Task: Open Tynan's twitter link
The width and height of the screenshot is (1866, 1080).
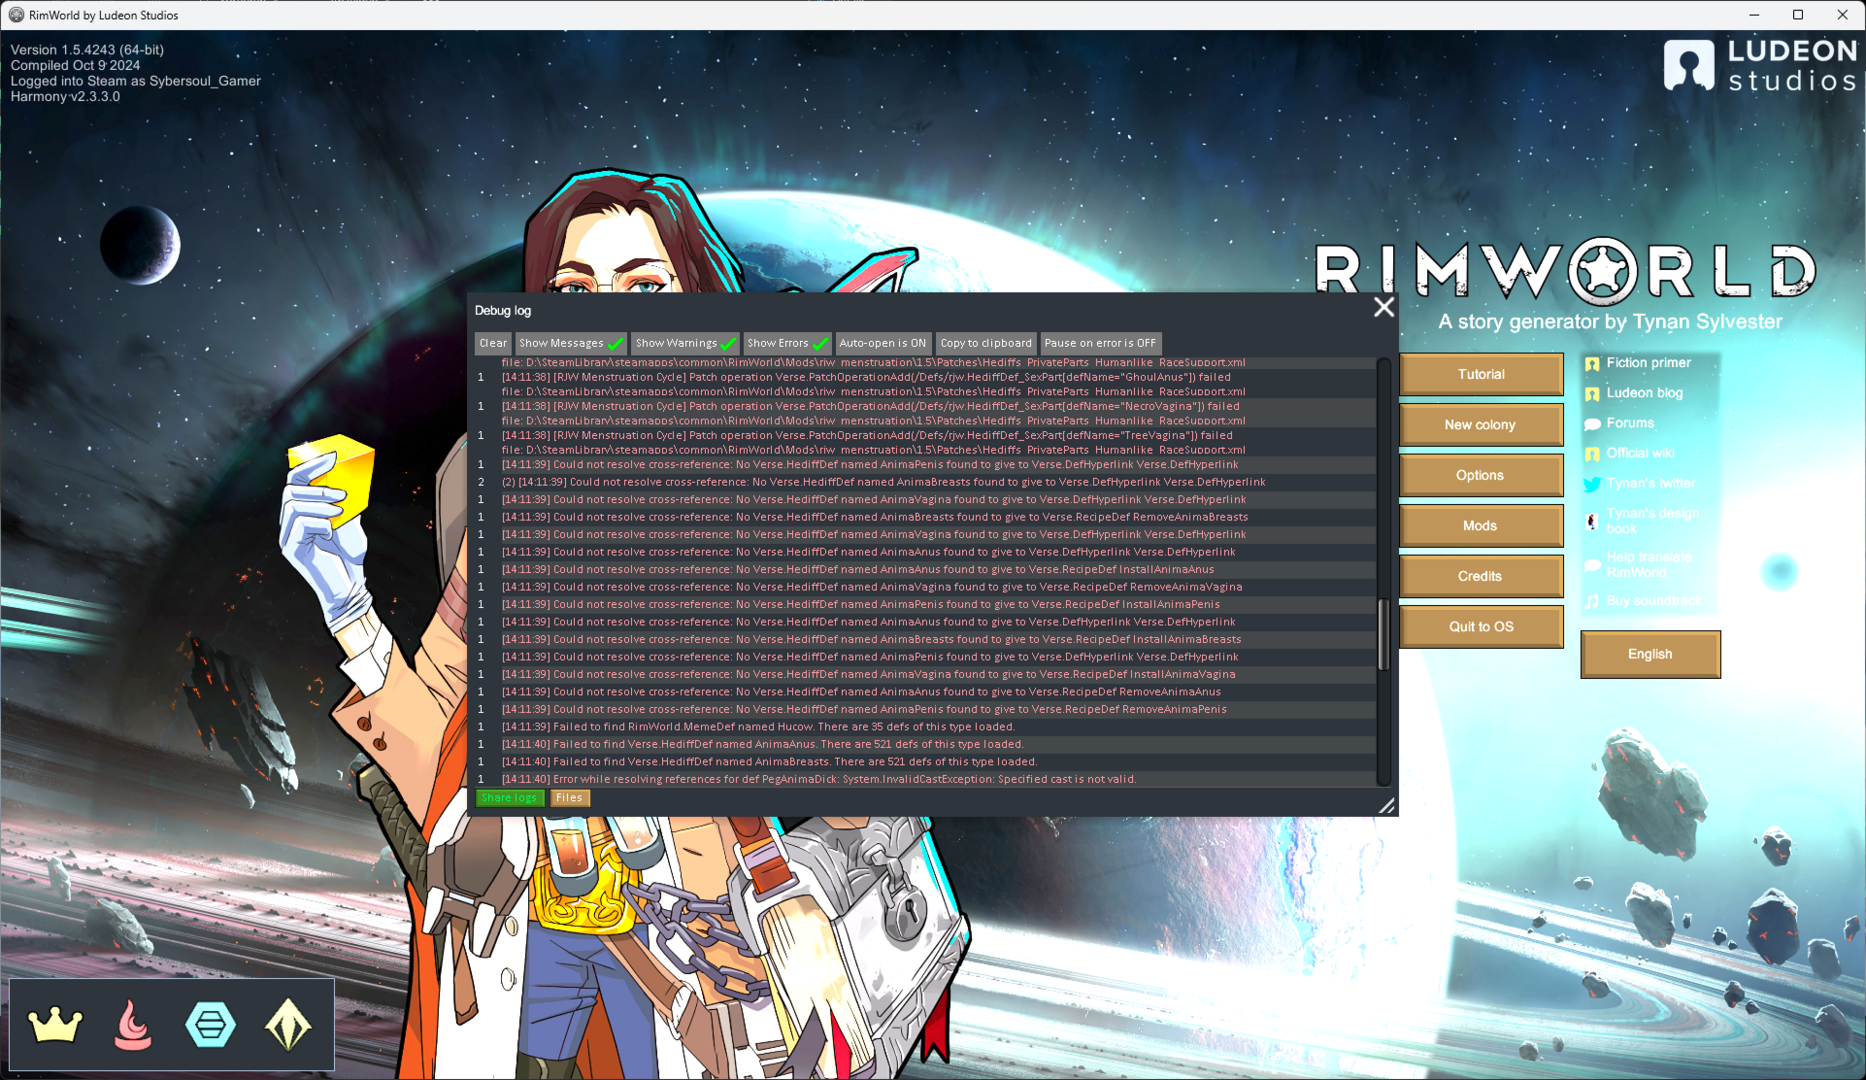Action: [x=1651, y=483]
